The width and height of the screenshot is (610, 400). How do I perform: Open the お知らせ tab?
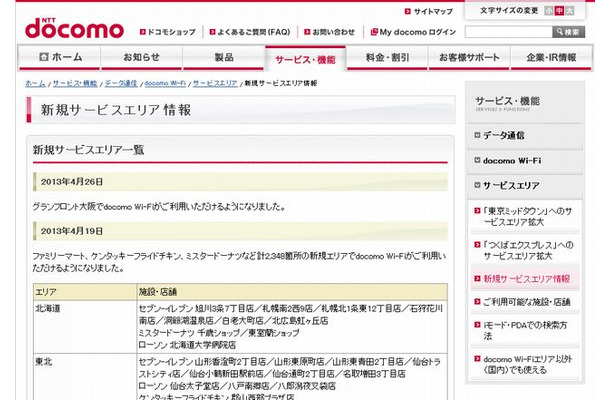141,57
